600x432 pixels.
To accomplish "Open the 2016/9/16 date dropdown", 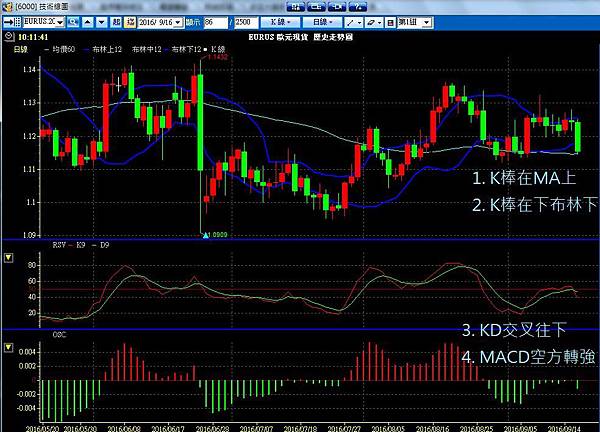I will [x=178, y=23].
